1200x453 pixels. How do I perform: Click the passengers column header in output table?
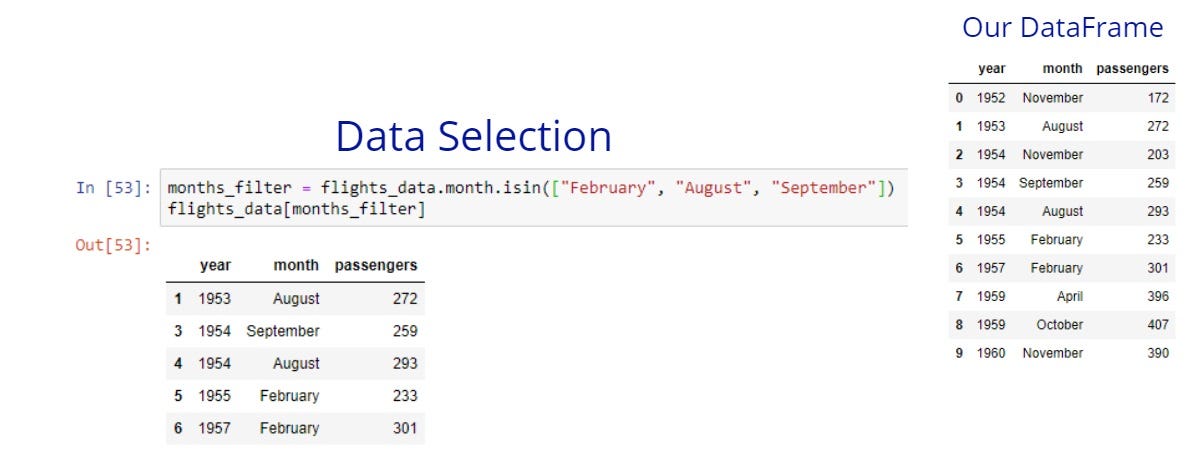point(375,265)
